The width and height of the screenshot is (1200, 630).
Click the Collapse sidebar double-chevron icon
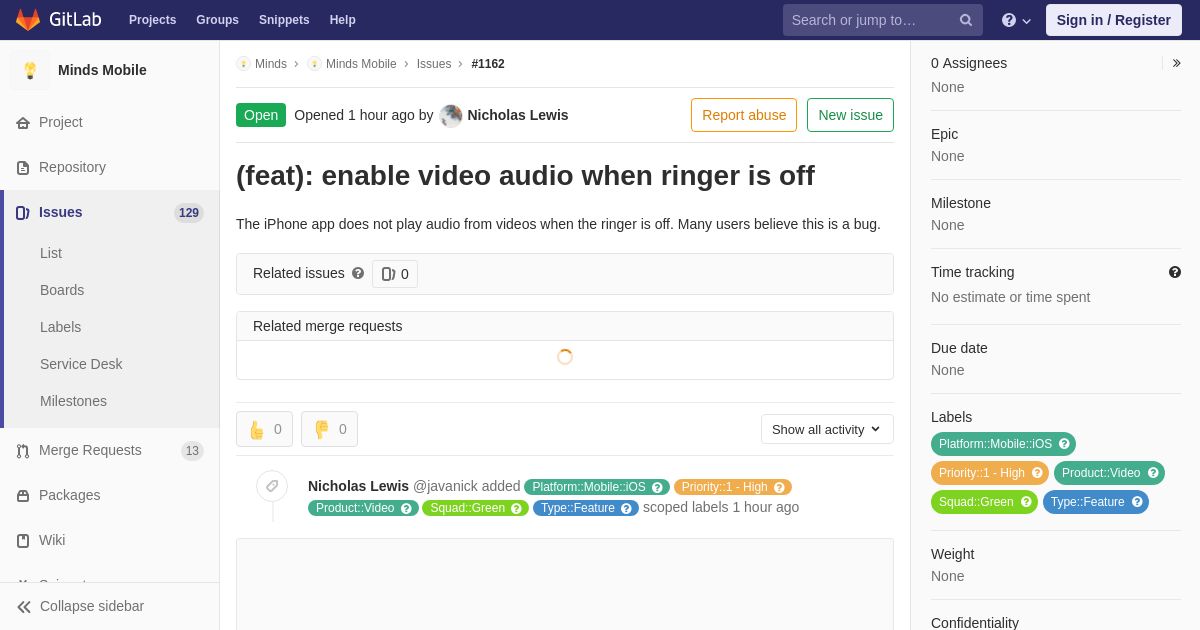[x=24, y=607]
